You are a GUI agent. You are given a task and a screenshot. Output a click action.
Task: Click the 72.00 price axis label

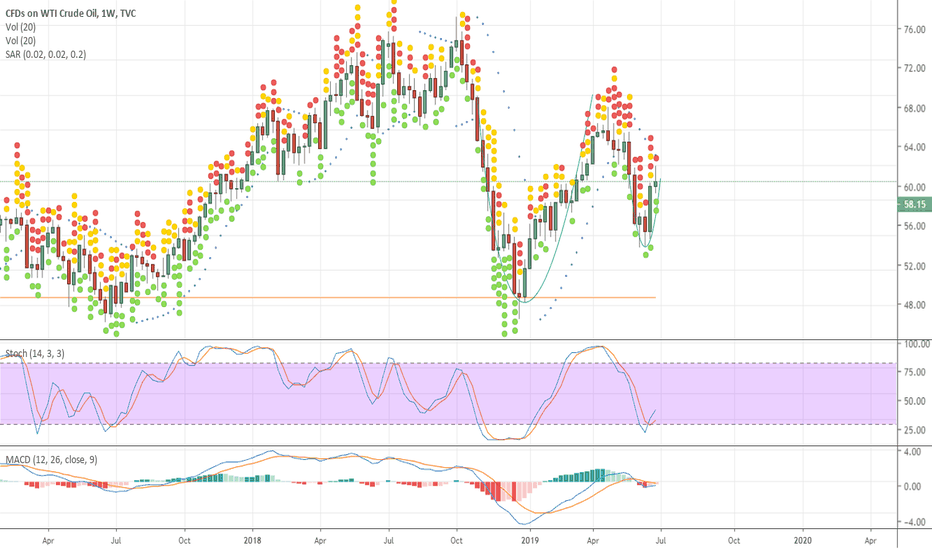914,69
